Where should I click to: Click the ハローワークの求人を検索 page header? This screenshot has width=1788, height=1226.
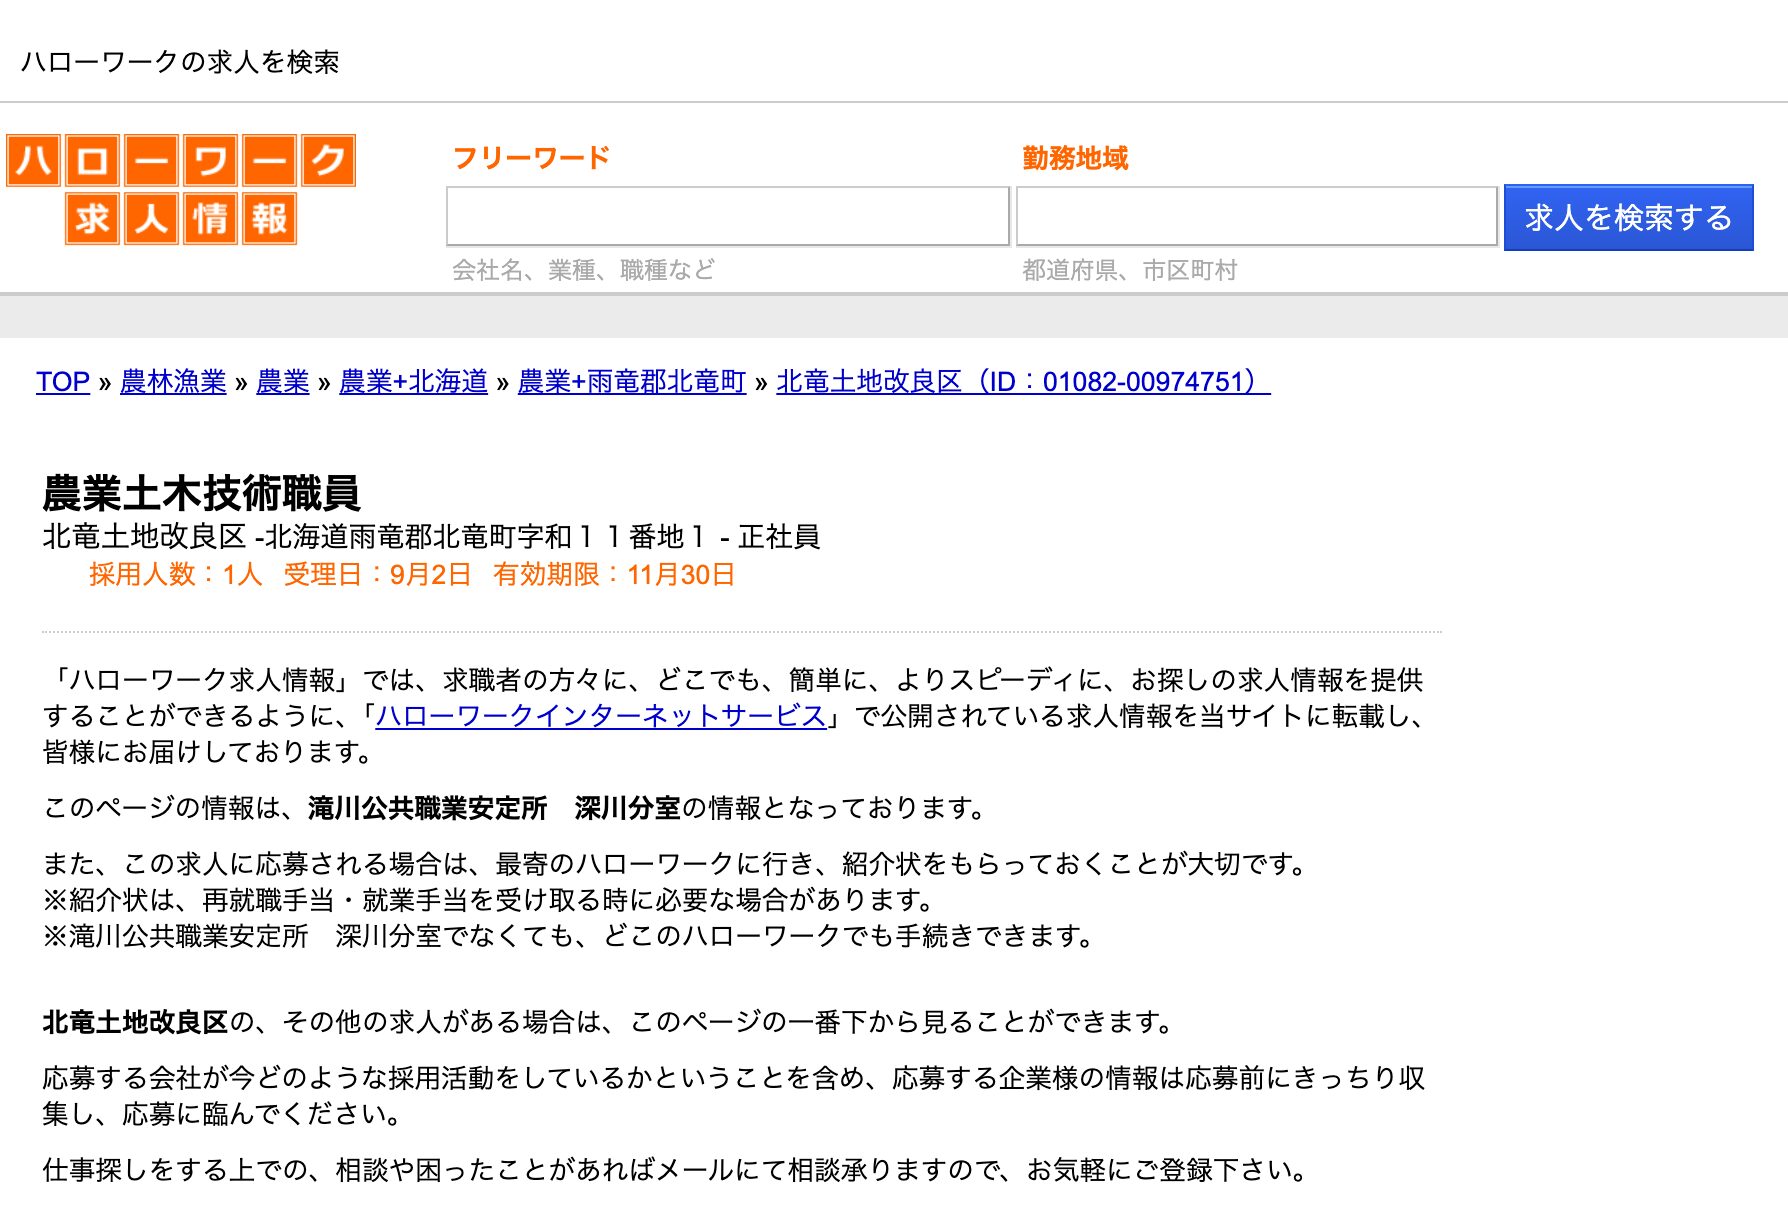click(x=180, y=62)
